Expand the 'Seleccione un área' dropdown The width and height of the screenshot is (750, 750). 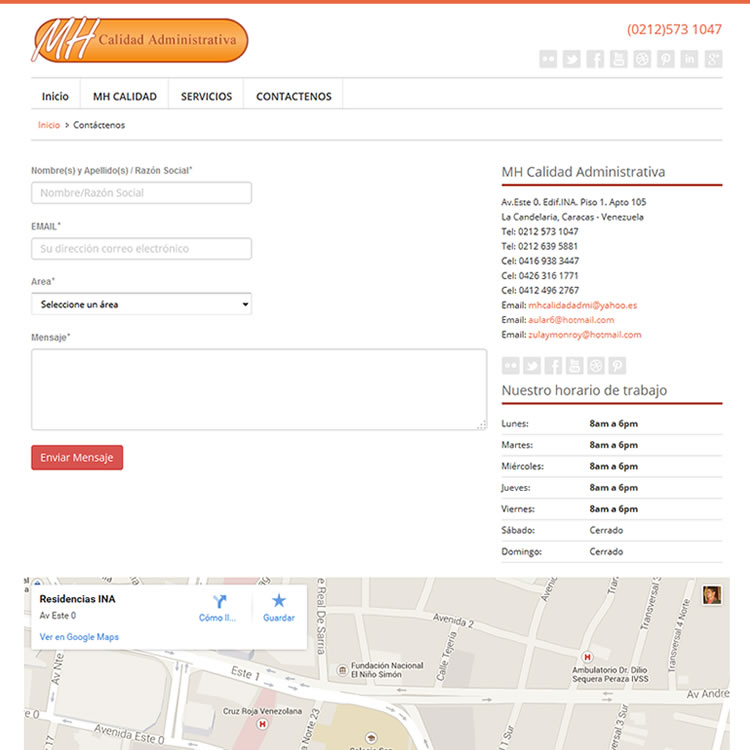point(141,304)
